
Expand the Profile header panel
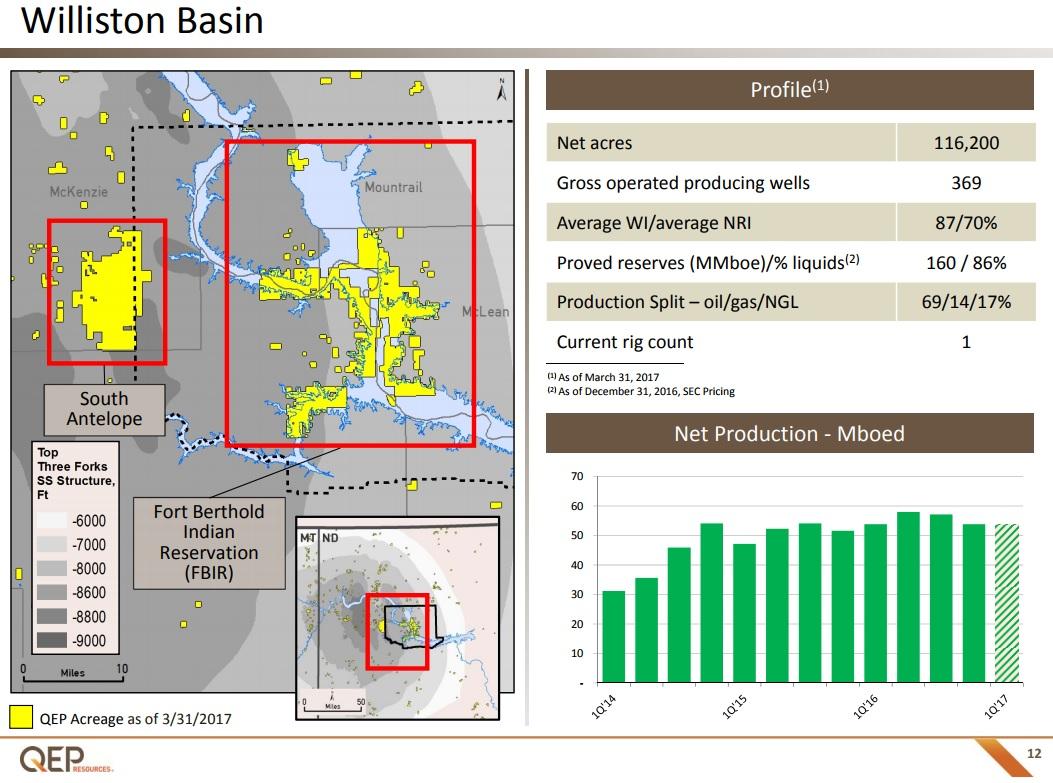[789, 88]
